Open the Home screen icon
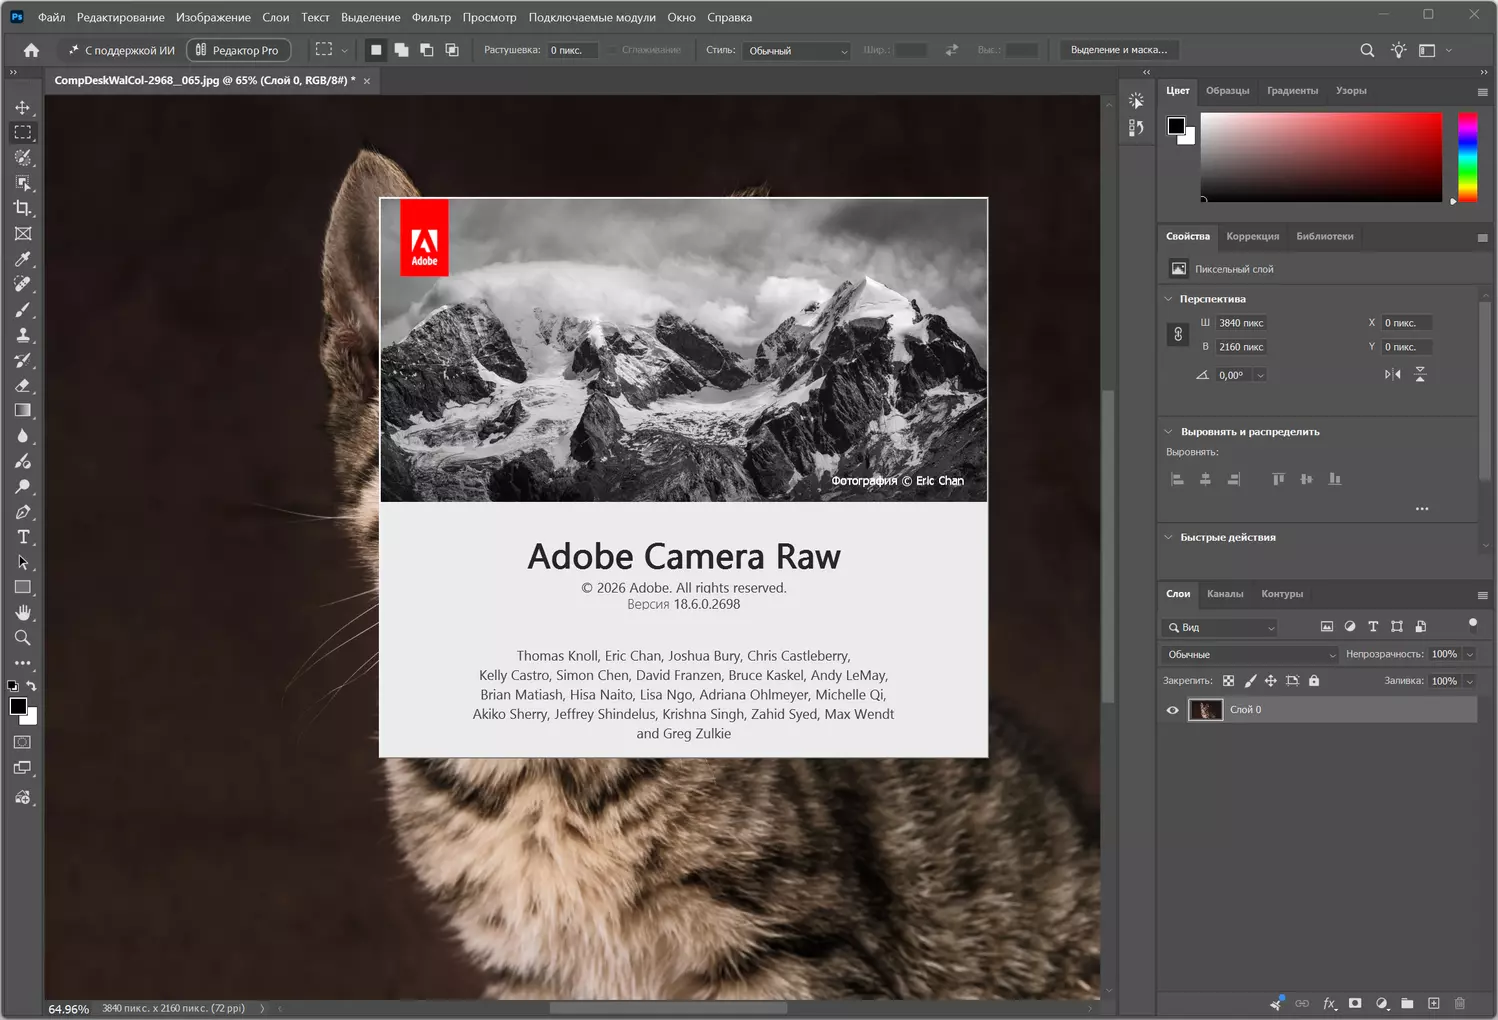Viewport: 1498px width, 1020px height. (x=31, y=50)
